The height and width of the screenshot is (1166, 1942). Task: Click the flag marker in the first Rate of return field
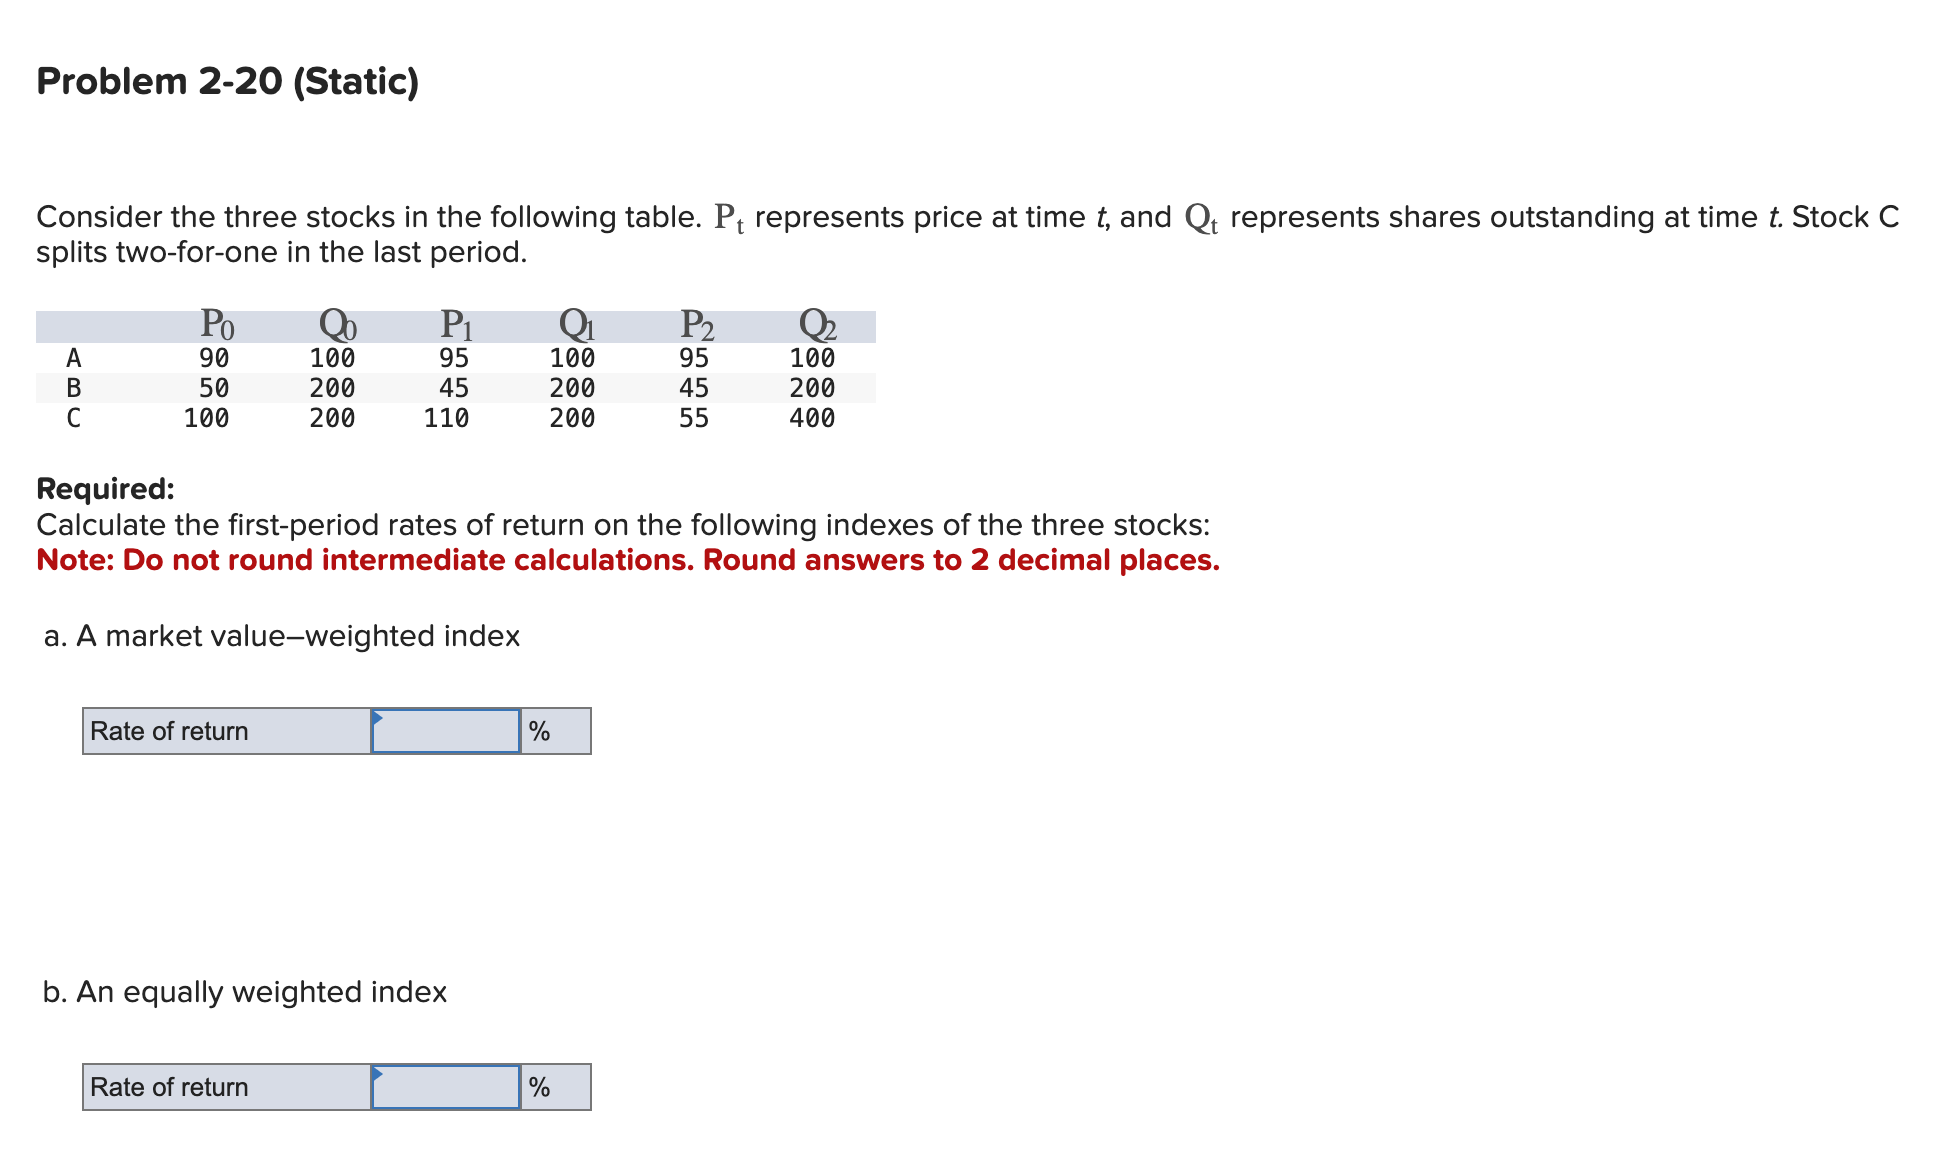[x=377, y=720]
